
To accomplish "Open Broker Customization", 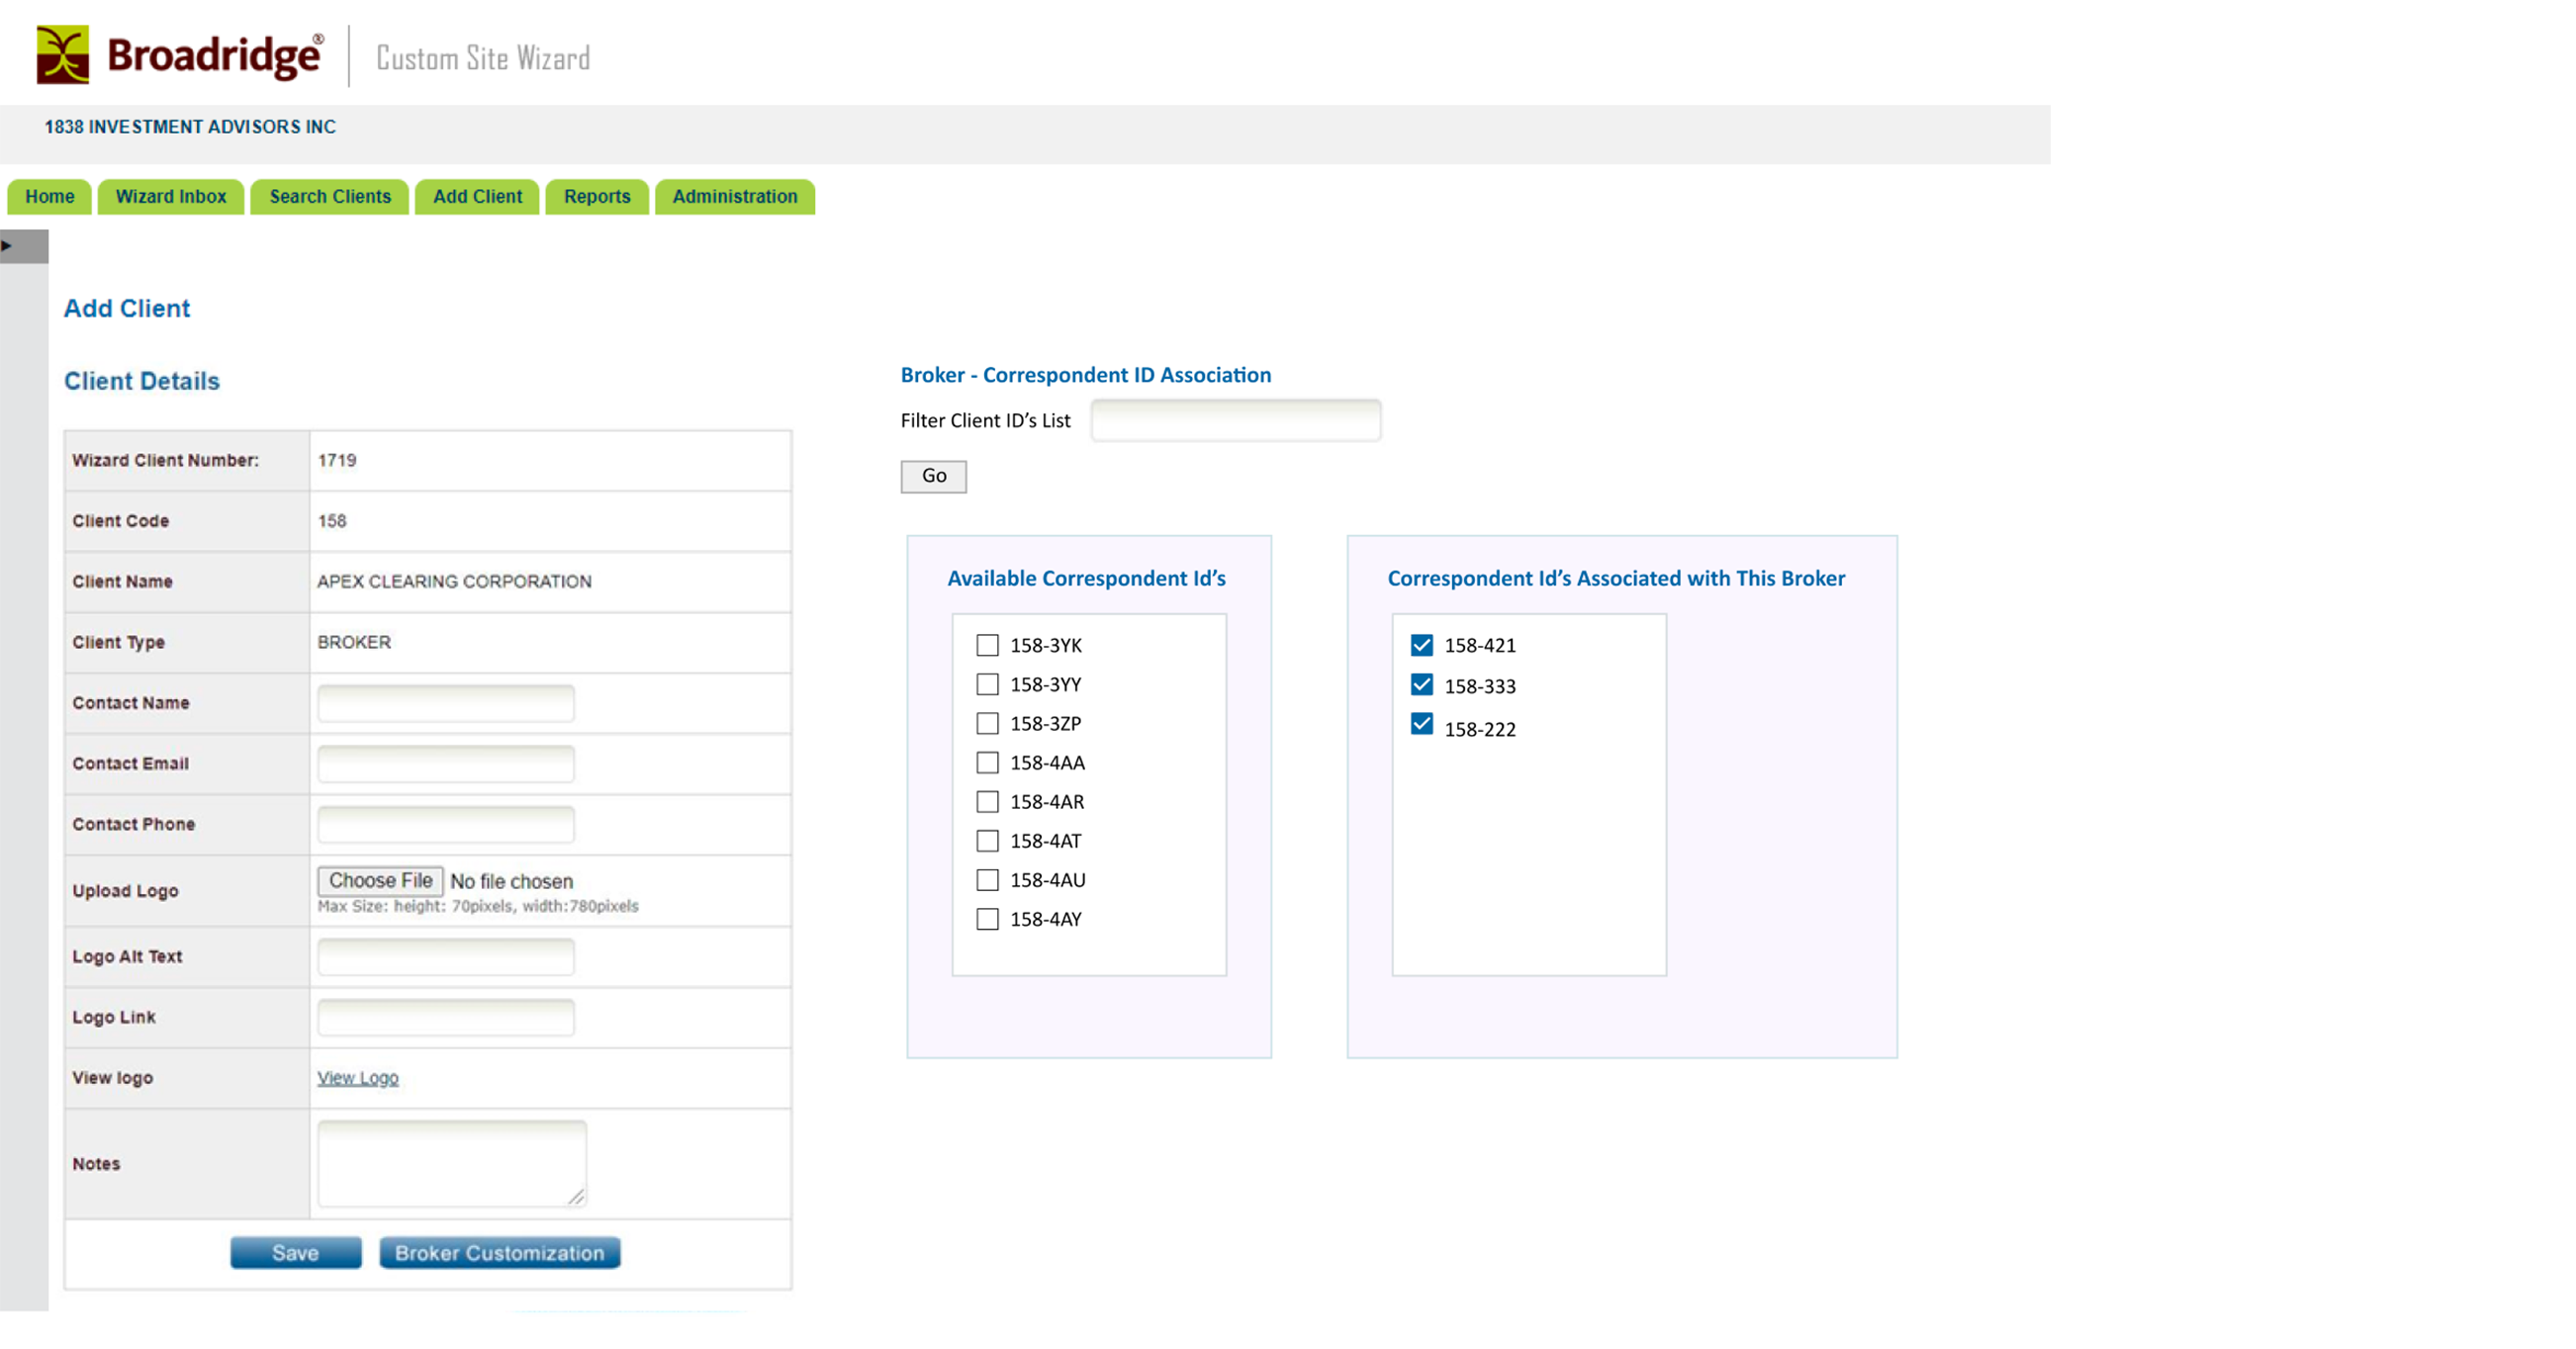I will click(x=500, y=1252).
